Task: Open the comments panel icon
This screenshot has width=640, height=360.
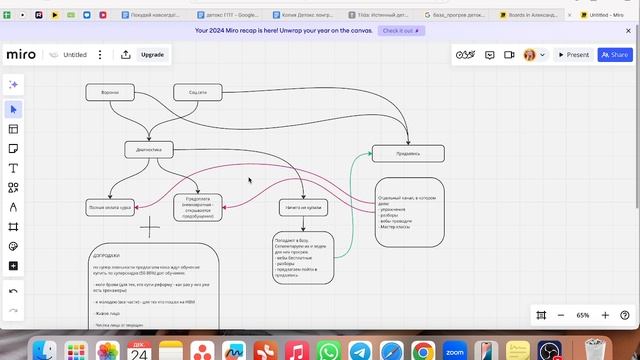Action: pyautogui.click(x=489, y=55)
